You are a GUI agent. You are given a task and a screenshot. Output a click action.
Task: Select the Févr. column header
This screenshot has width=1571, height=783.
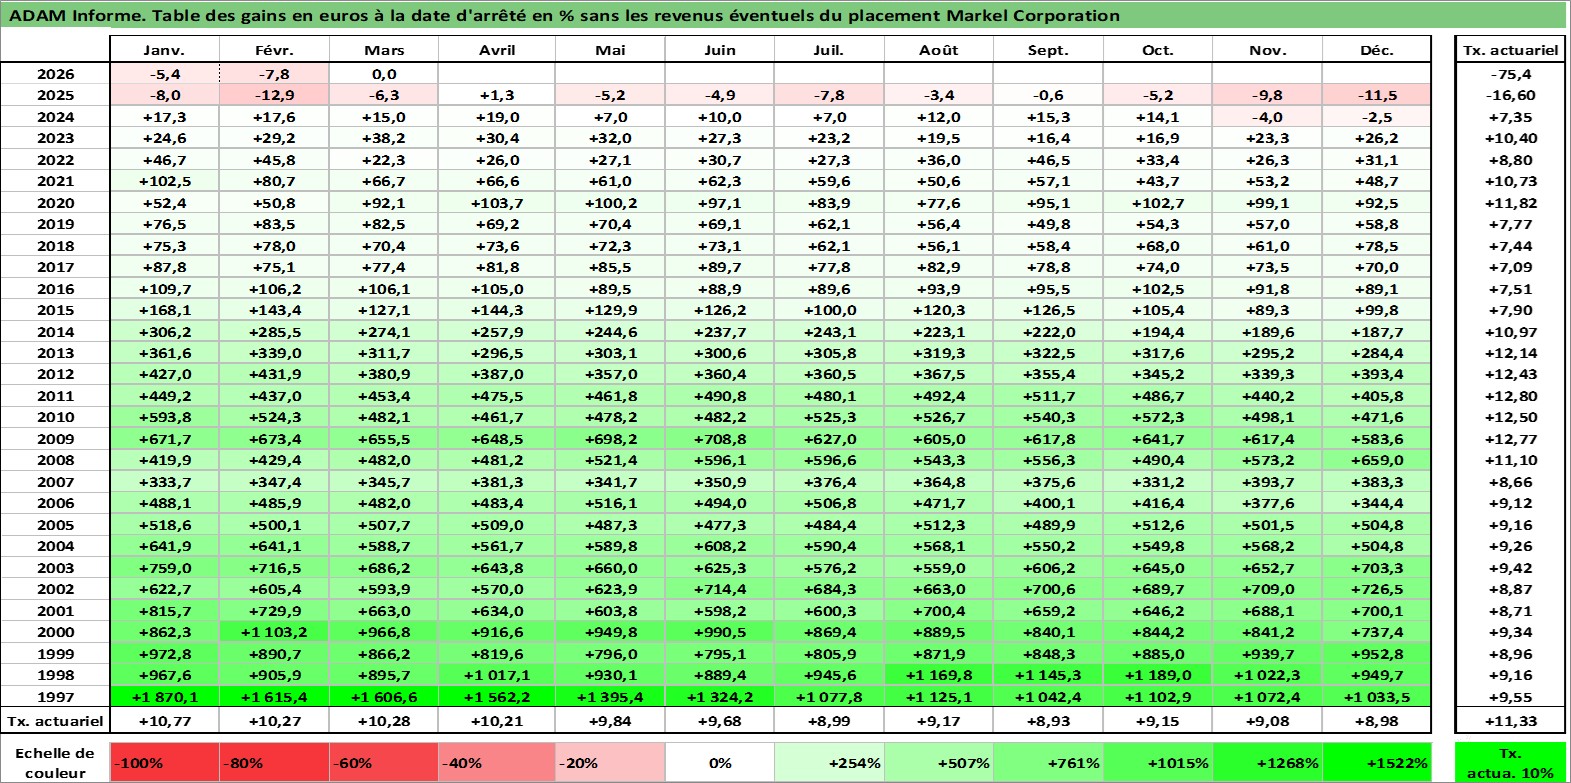coord(274,50)
